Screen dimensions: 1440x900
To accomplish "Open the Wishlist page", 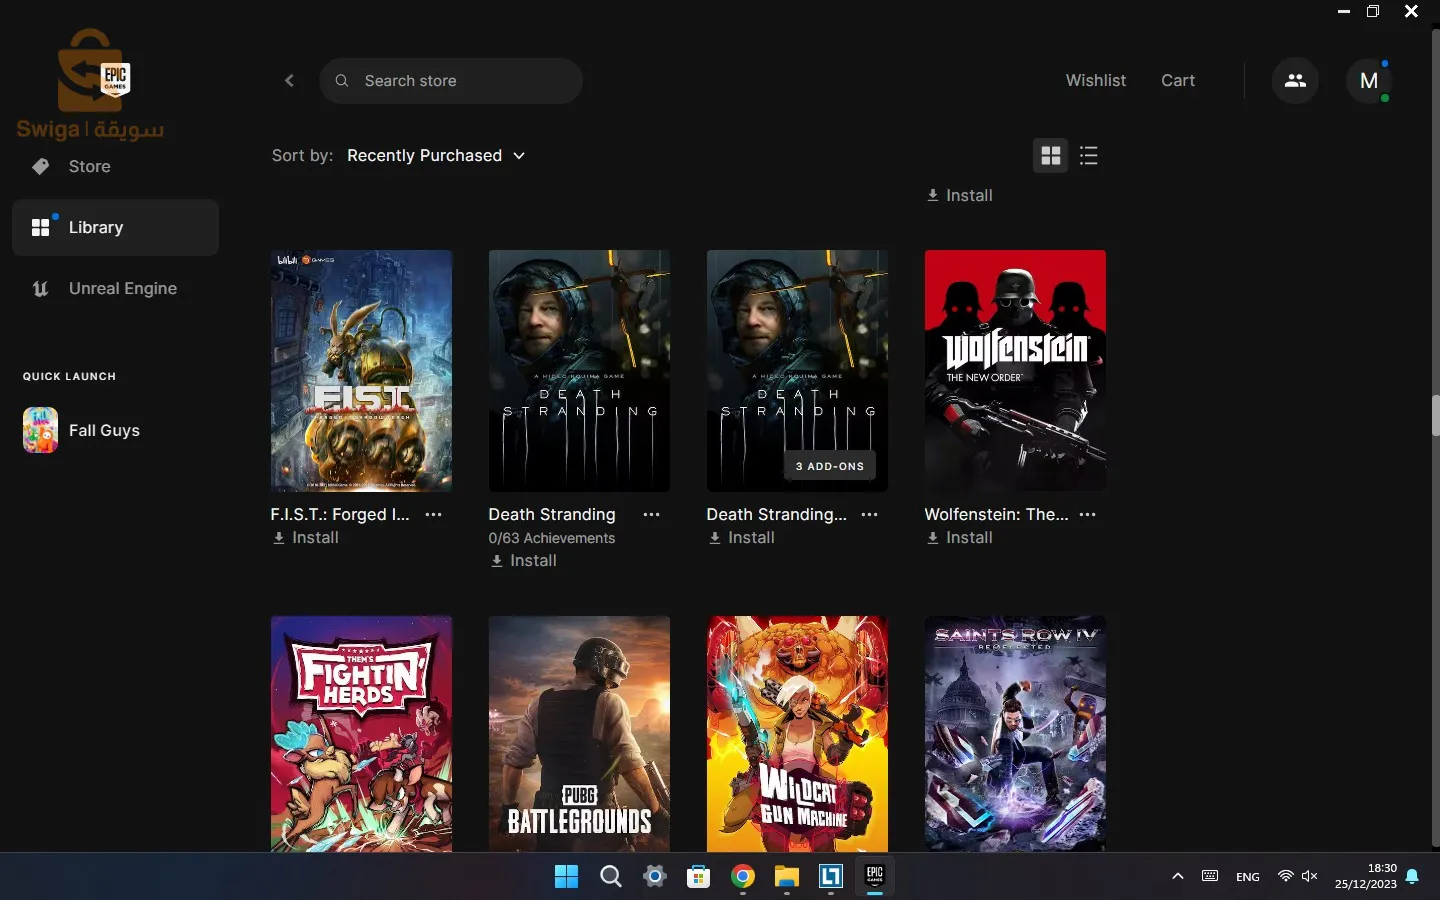I will click(1096, 81).
